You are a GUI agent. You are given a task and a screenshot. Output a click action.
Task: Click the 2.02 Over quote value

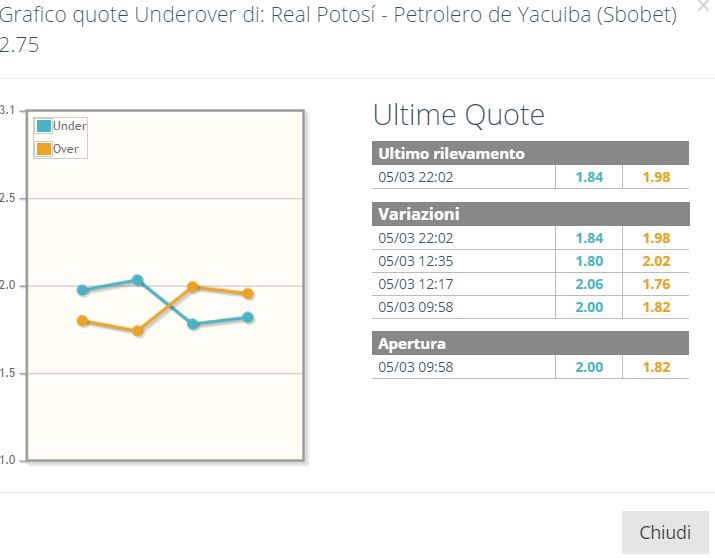656,261
